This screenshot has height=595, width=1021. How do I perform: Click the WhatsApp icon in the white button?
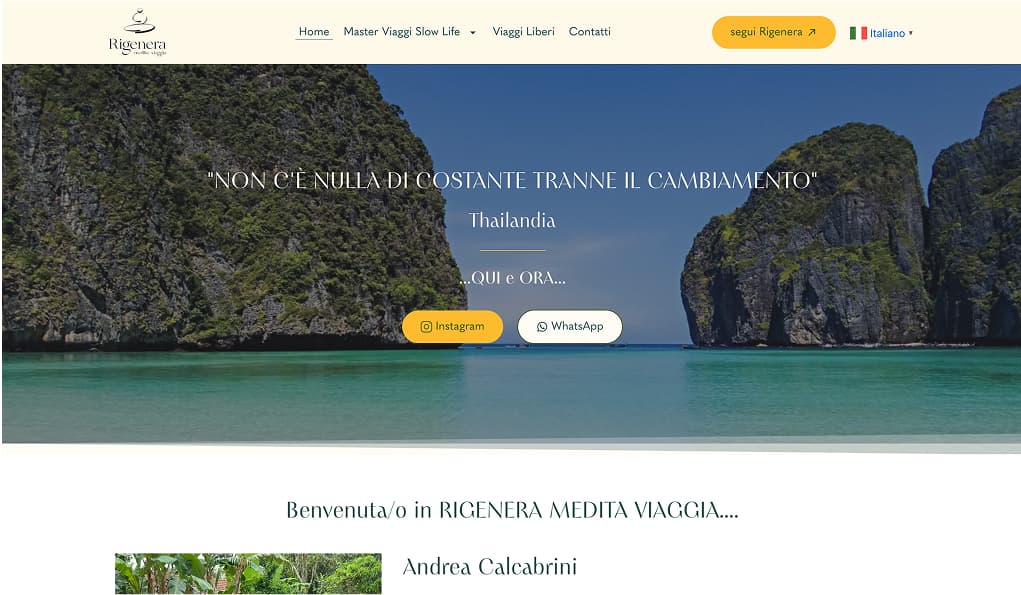tap(542, 327)
